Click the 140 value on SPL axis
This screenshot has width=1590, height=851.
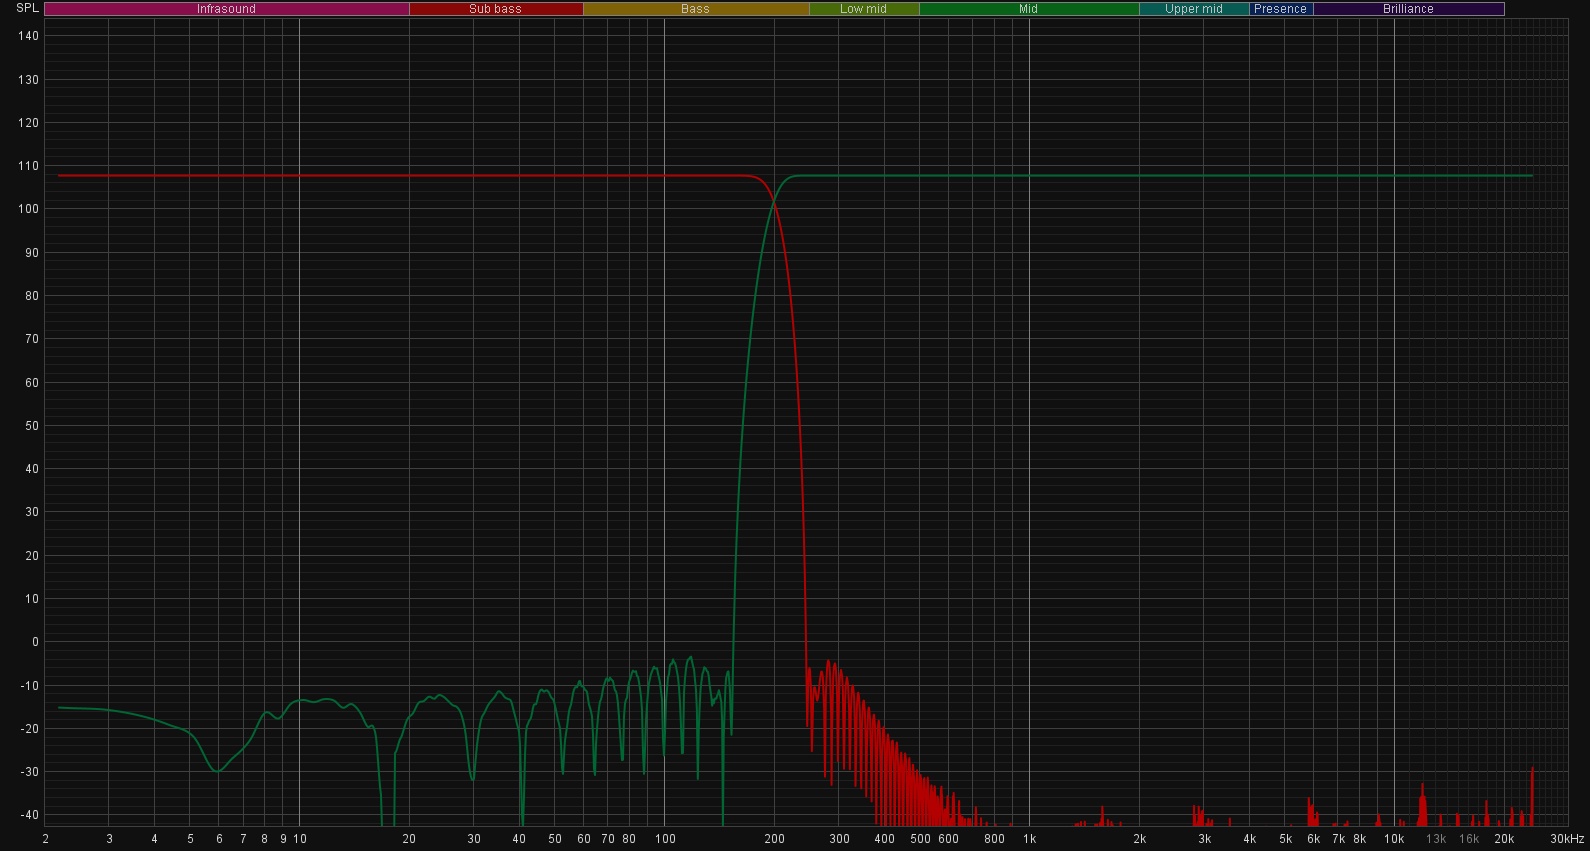[x=28, y=36]
